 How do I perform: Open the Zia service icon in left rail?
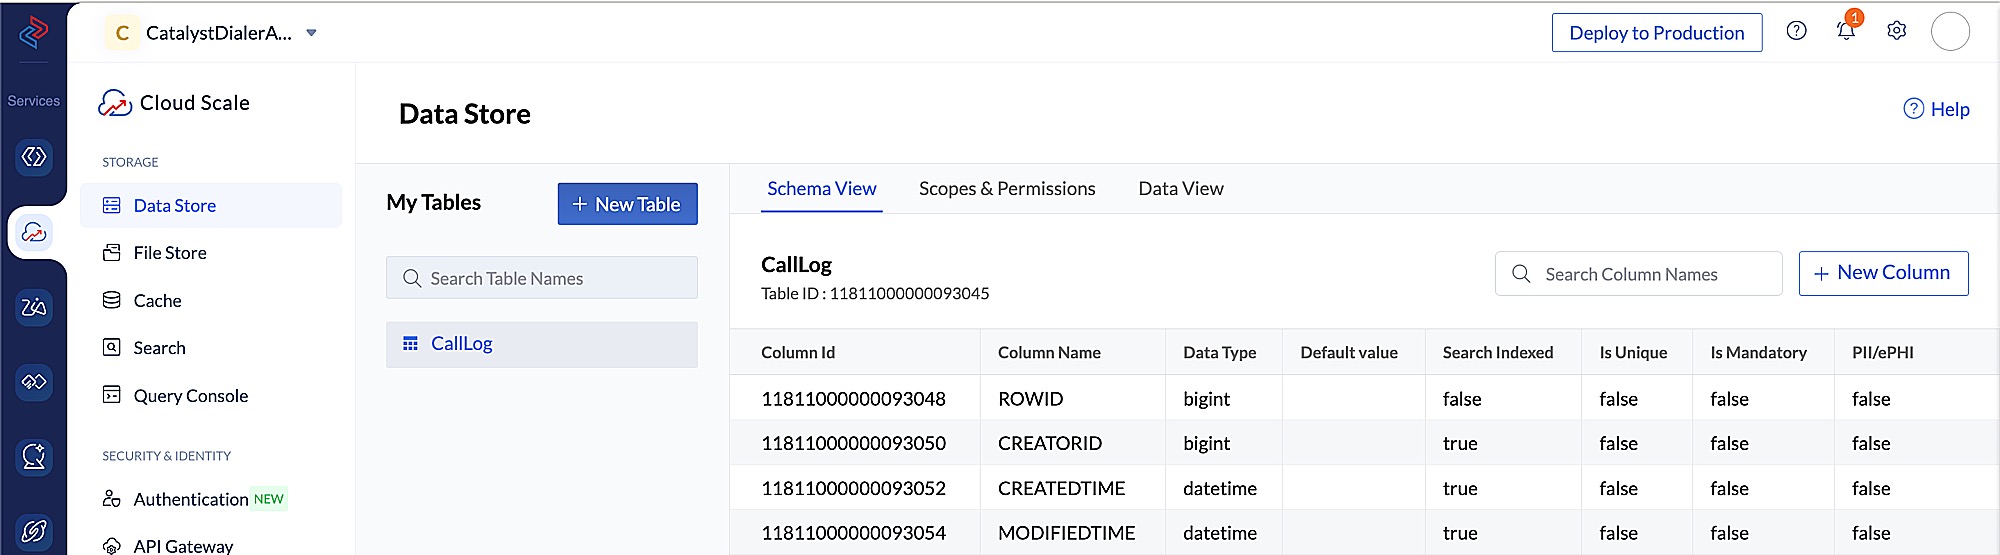tap(34, 307)
